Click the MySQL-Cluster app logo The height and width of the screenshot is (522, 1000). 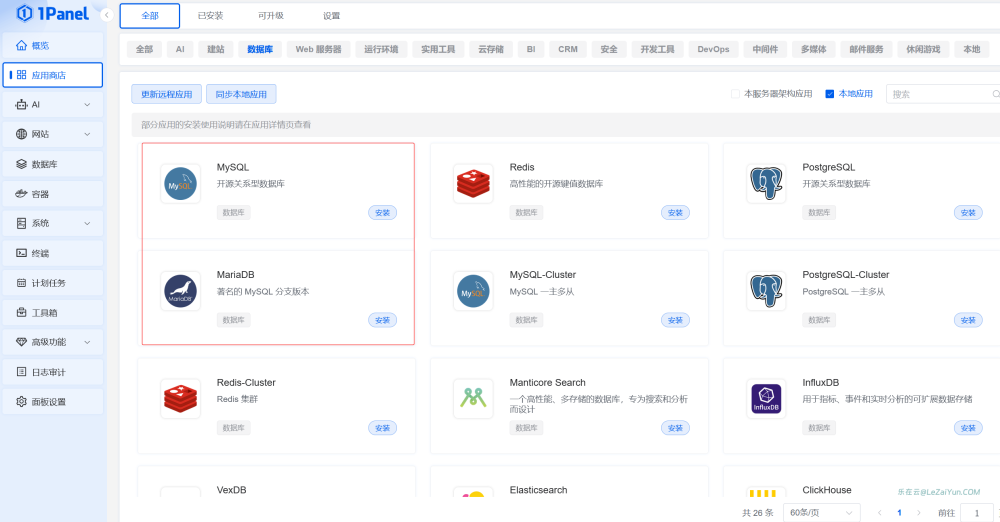(473, 291)
